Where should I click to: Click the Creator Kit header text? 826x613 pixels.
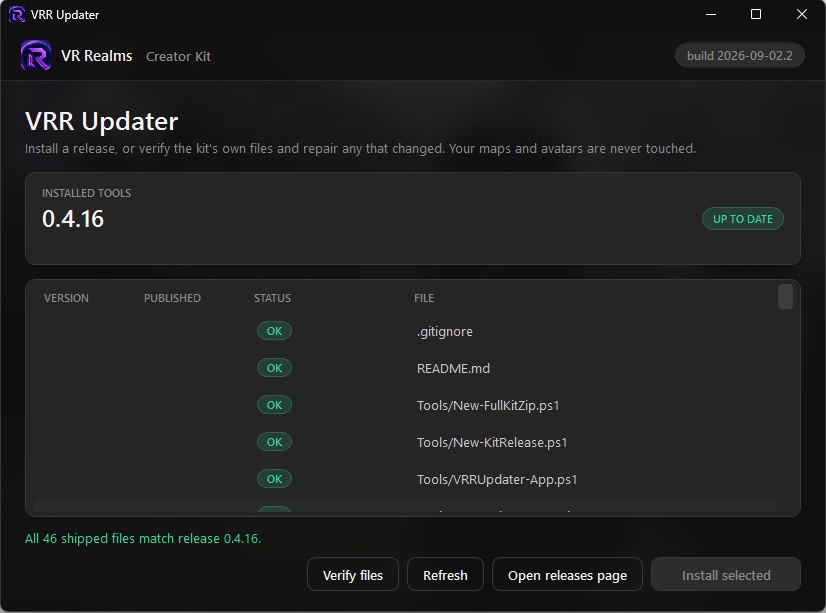tap(178, 56)
